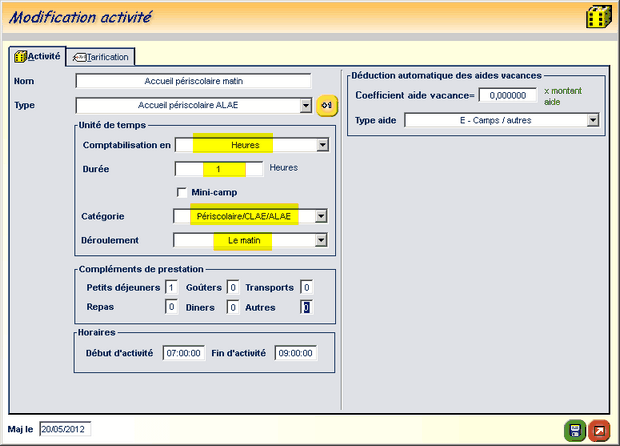Viewport: 620px width, 446px height.
Task: Open the Type aide dropdown
Action: (593, 120)
